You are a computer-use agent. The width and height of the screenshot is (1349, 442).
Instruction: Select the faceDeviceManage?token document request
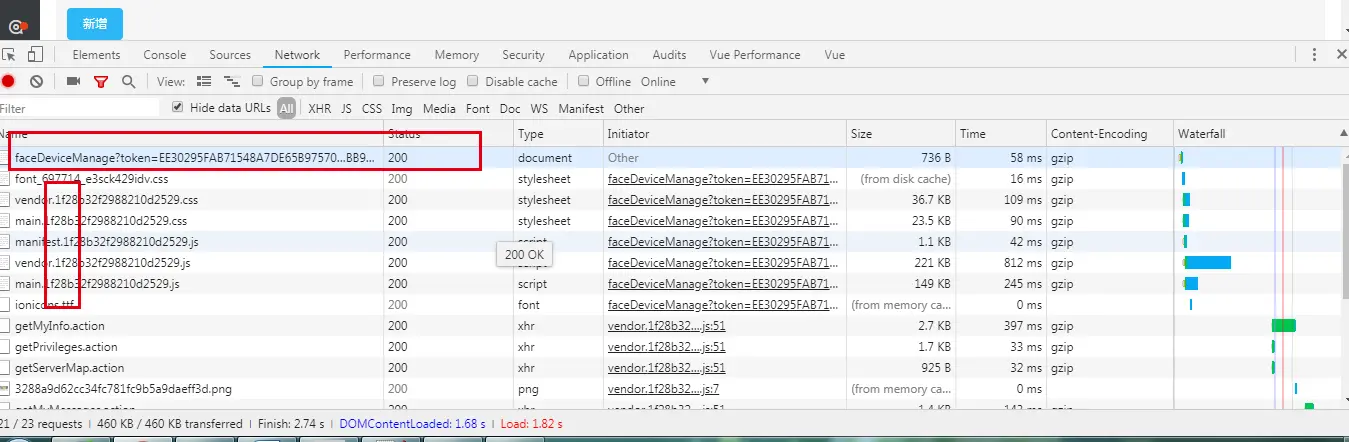[x=670, y=157]
